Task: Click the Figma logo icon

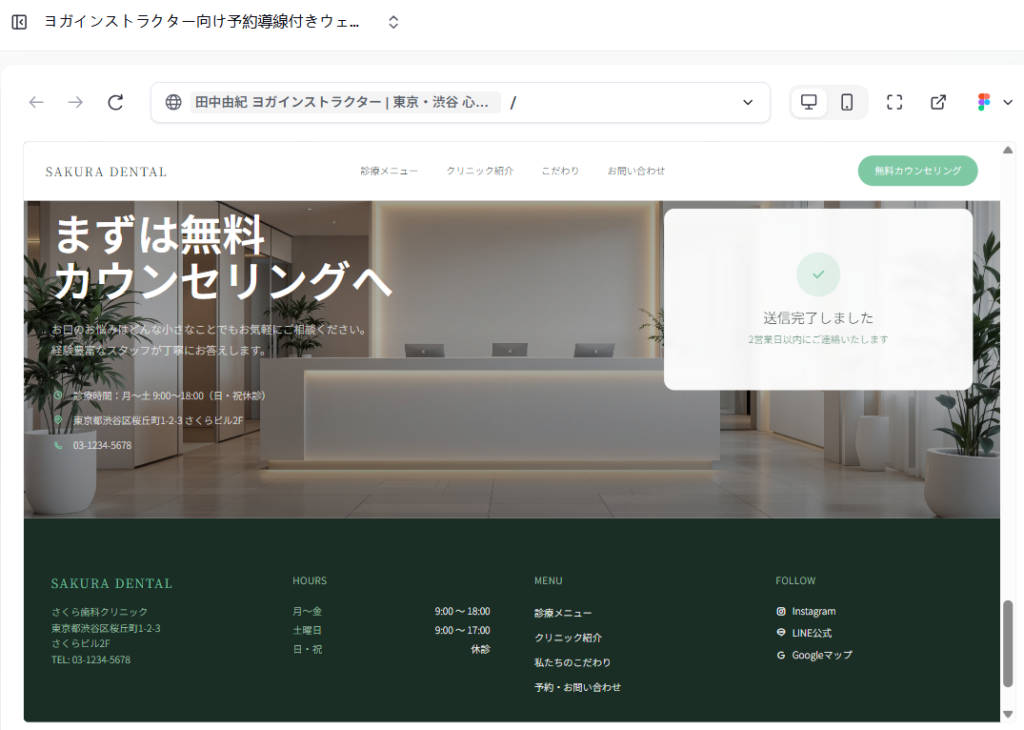Action: (x=984, y=102)
